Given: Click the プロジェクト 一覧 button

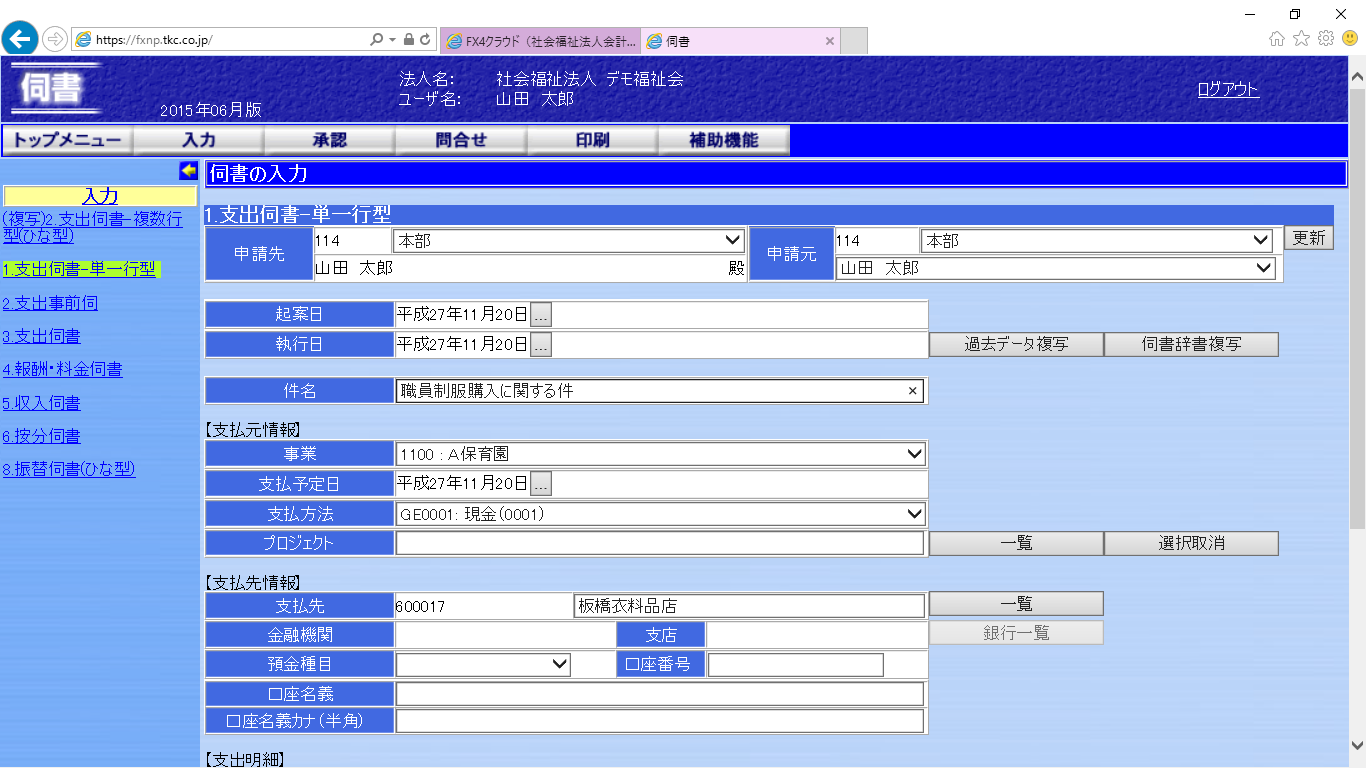Looking at the screenshot, I should click(1016, 543).
